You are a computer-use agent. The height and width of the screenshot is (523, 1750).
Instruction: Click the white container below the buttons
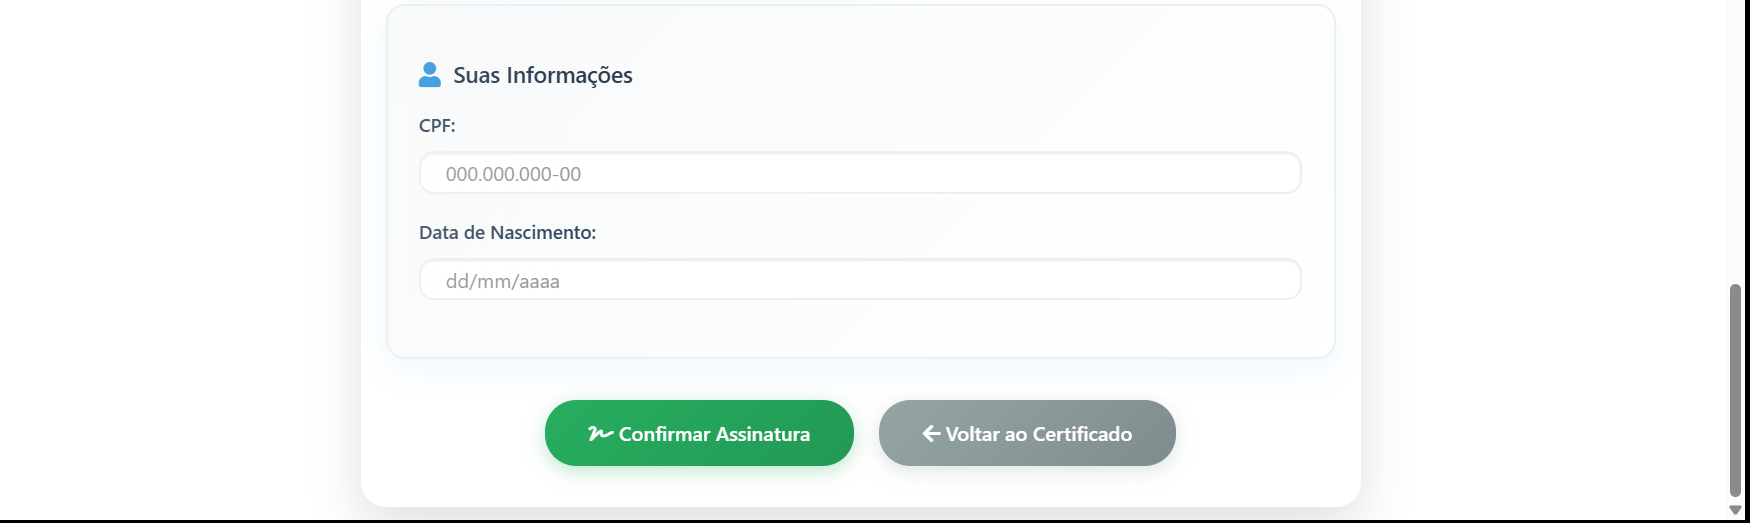pos(860,487)
